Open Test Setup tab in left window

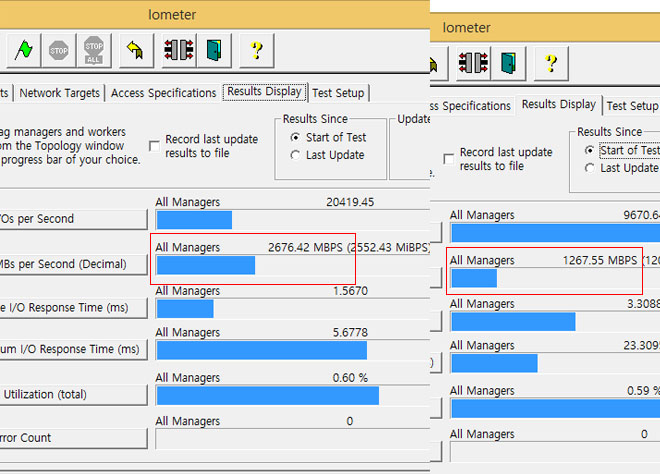338,93
